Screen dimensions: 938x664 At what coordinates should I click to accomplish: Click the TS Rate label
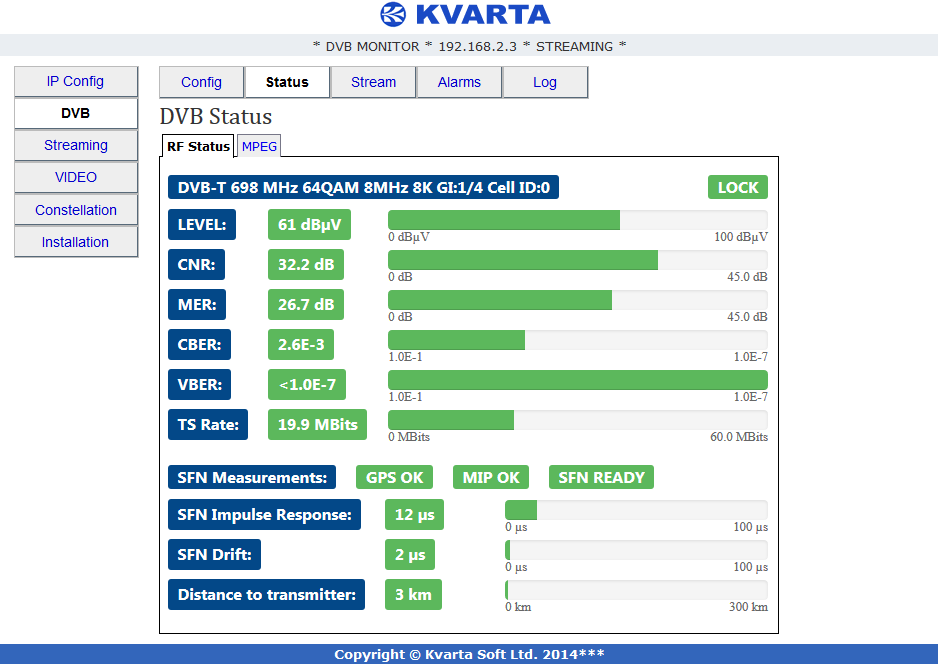[x=208, y=425]
